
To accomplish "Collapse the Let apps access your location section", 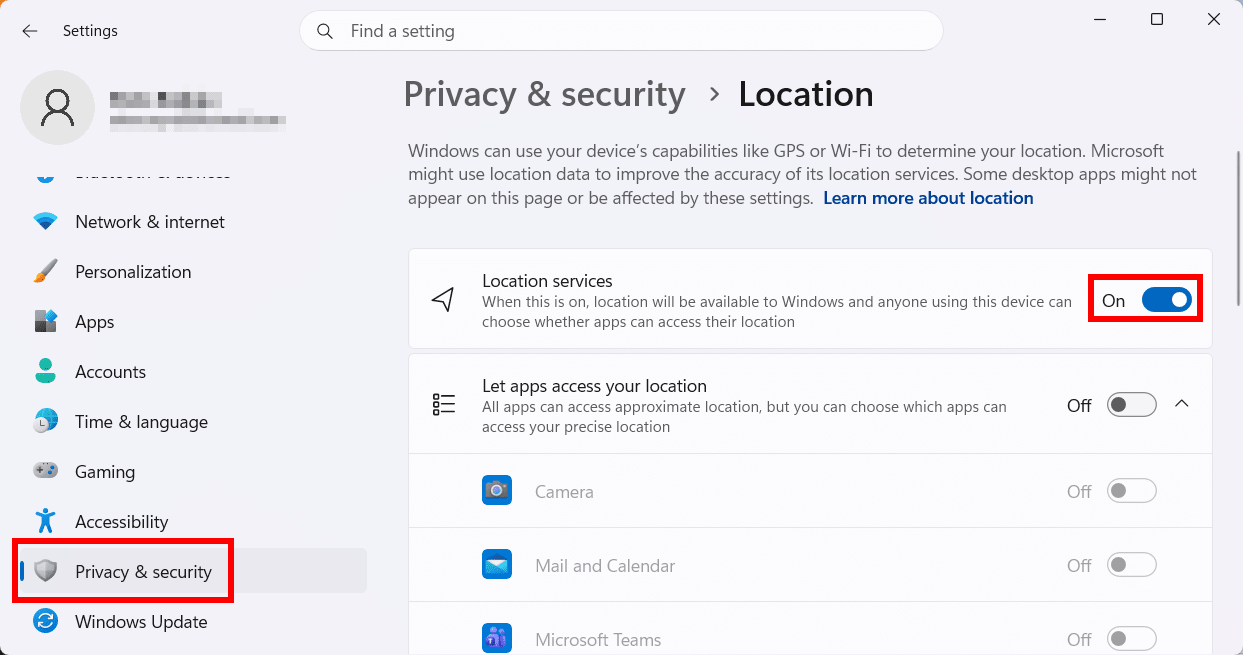I will [1182, 404].
